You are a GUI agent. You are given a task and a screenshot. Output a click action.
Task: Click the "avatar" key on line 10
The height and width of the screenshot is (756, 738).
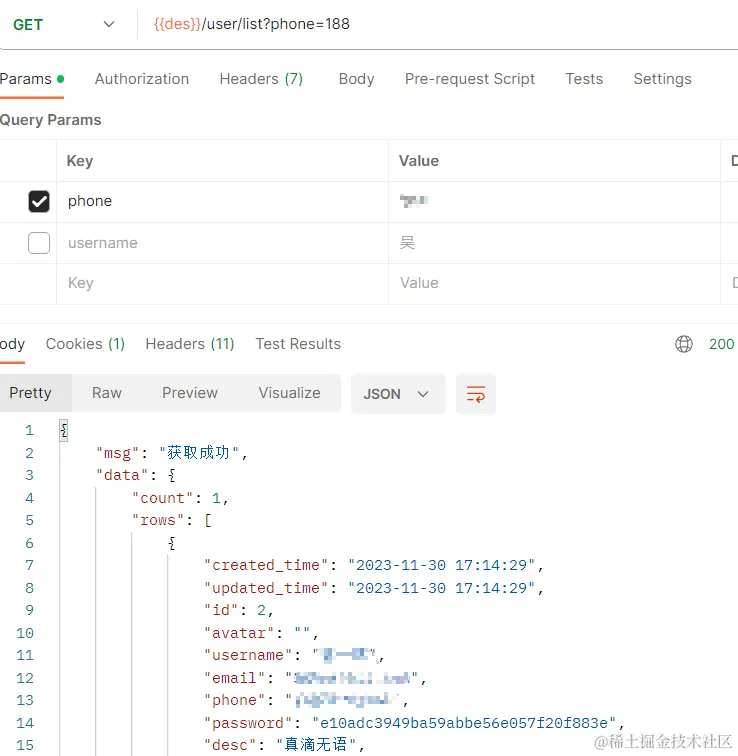coord(239,633)
